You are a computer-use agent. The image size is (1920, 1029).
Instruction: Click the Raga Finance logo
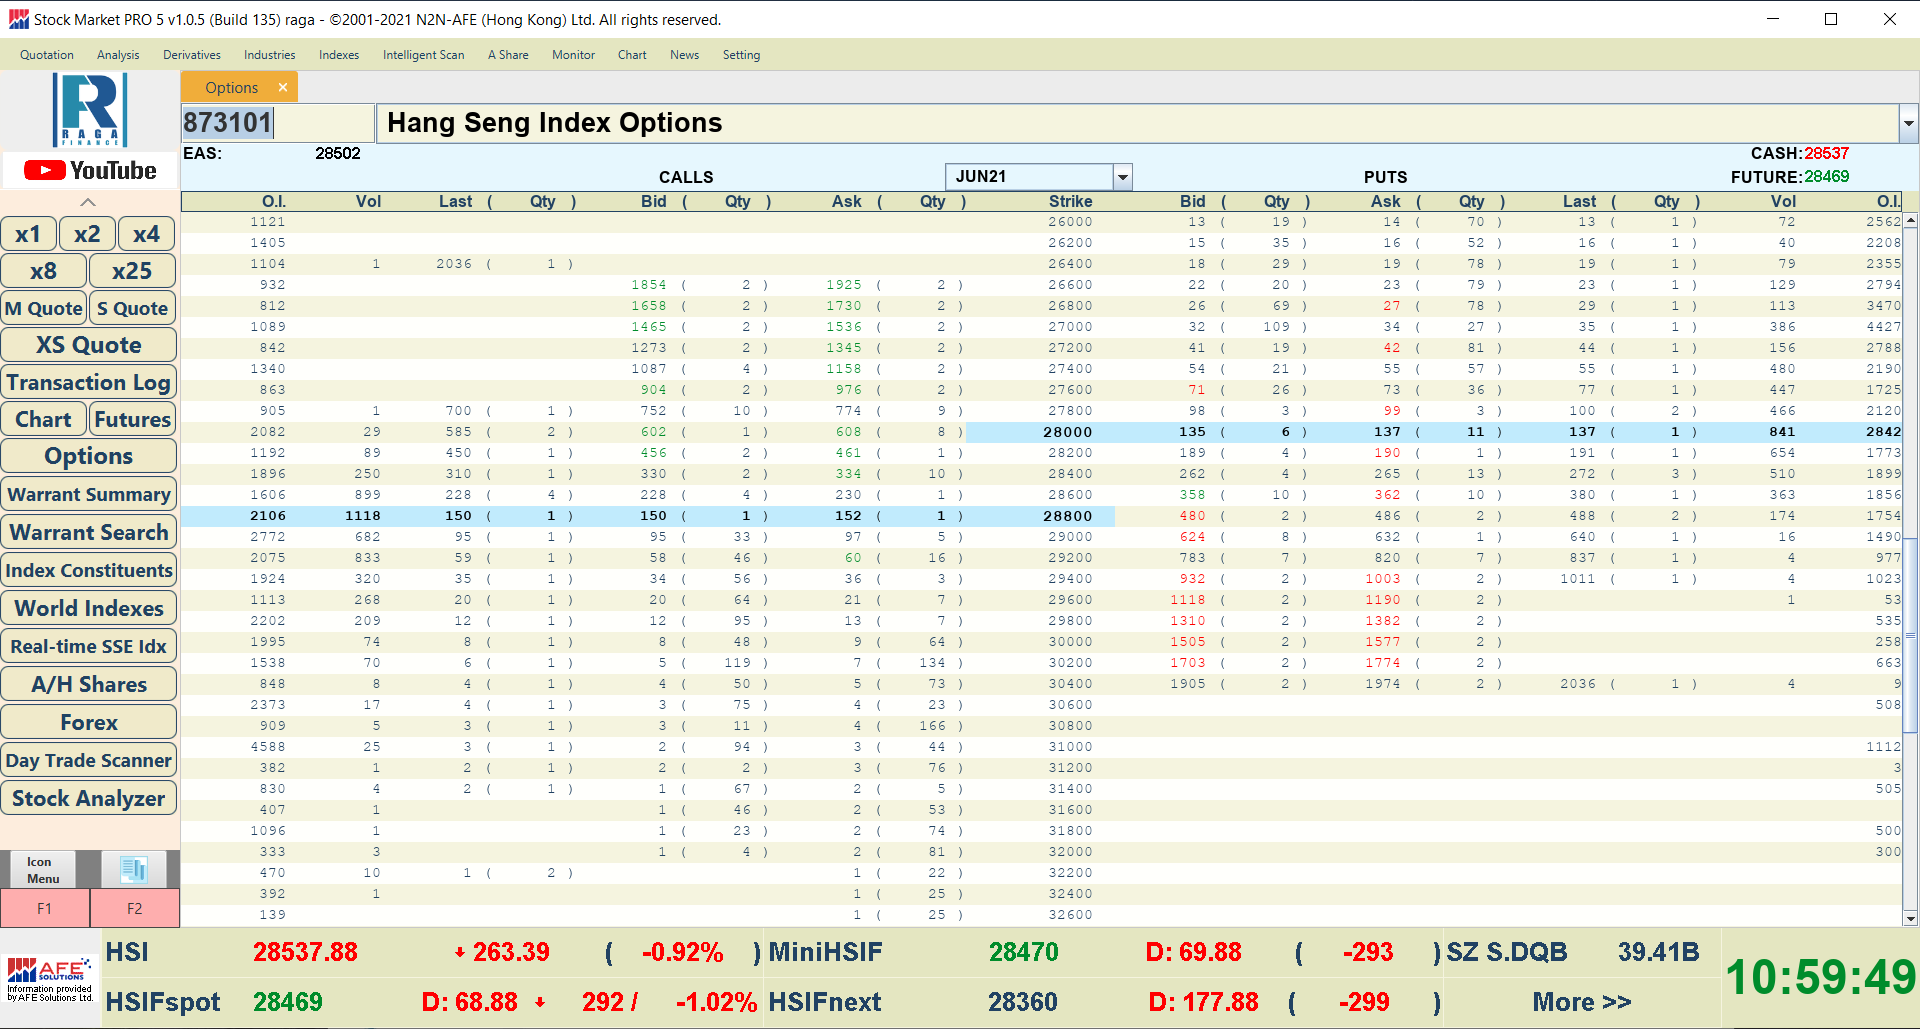tap(89, 110)
